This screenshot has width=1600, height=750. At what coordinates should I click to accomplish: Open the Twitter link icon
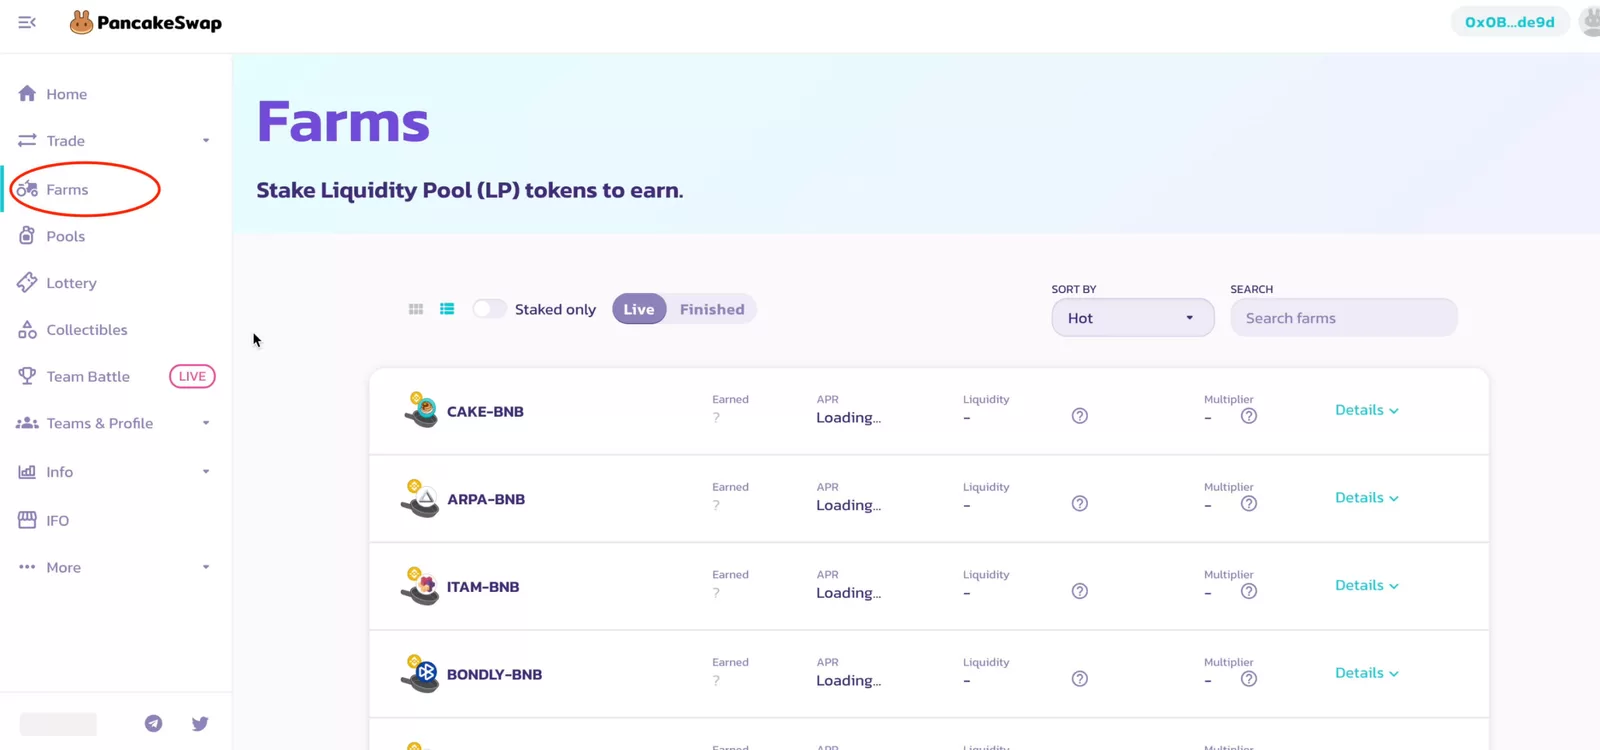(200, 723)
